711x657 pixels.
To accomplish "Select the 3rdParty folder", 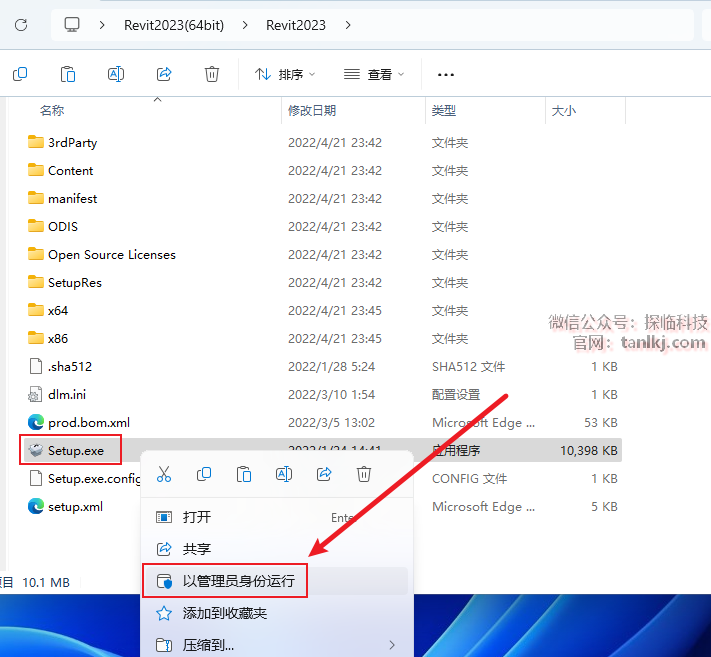I will point(72,143).
